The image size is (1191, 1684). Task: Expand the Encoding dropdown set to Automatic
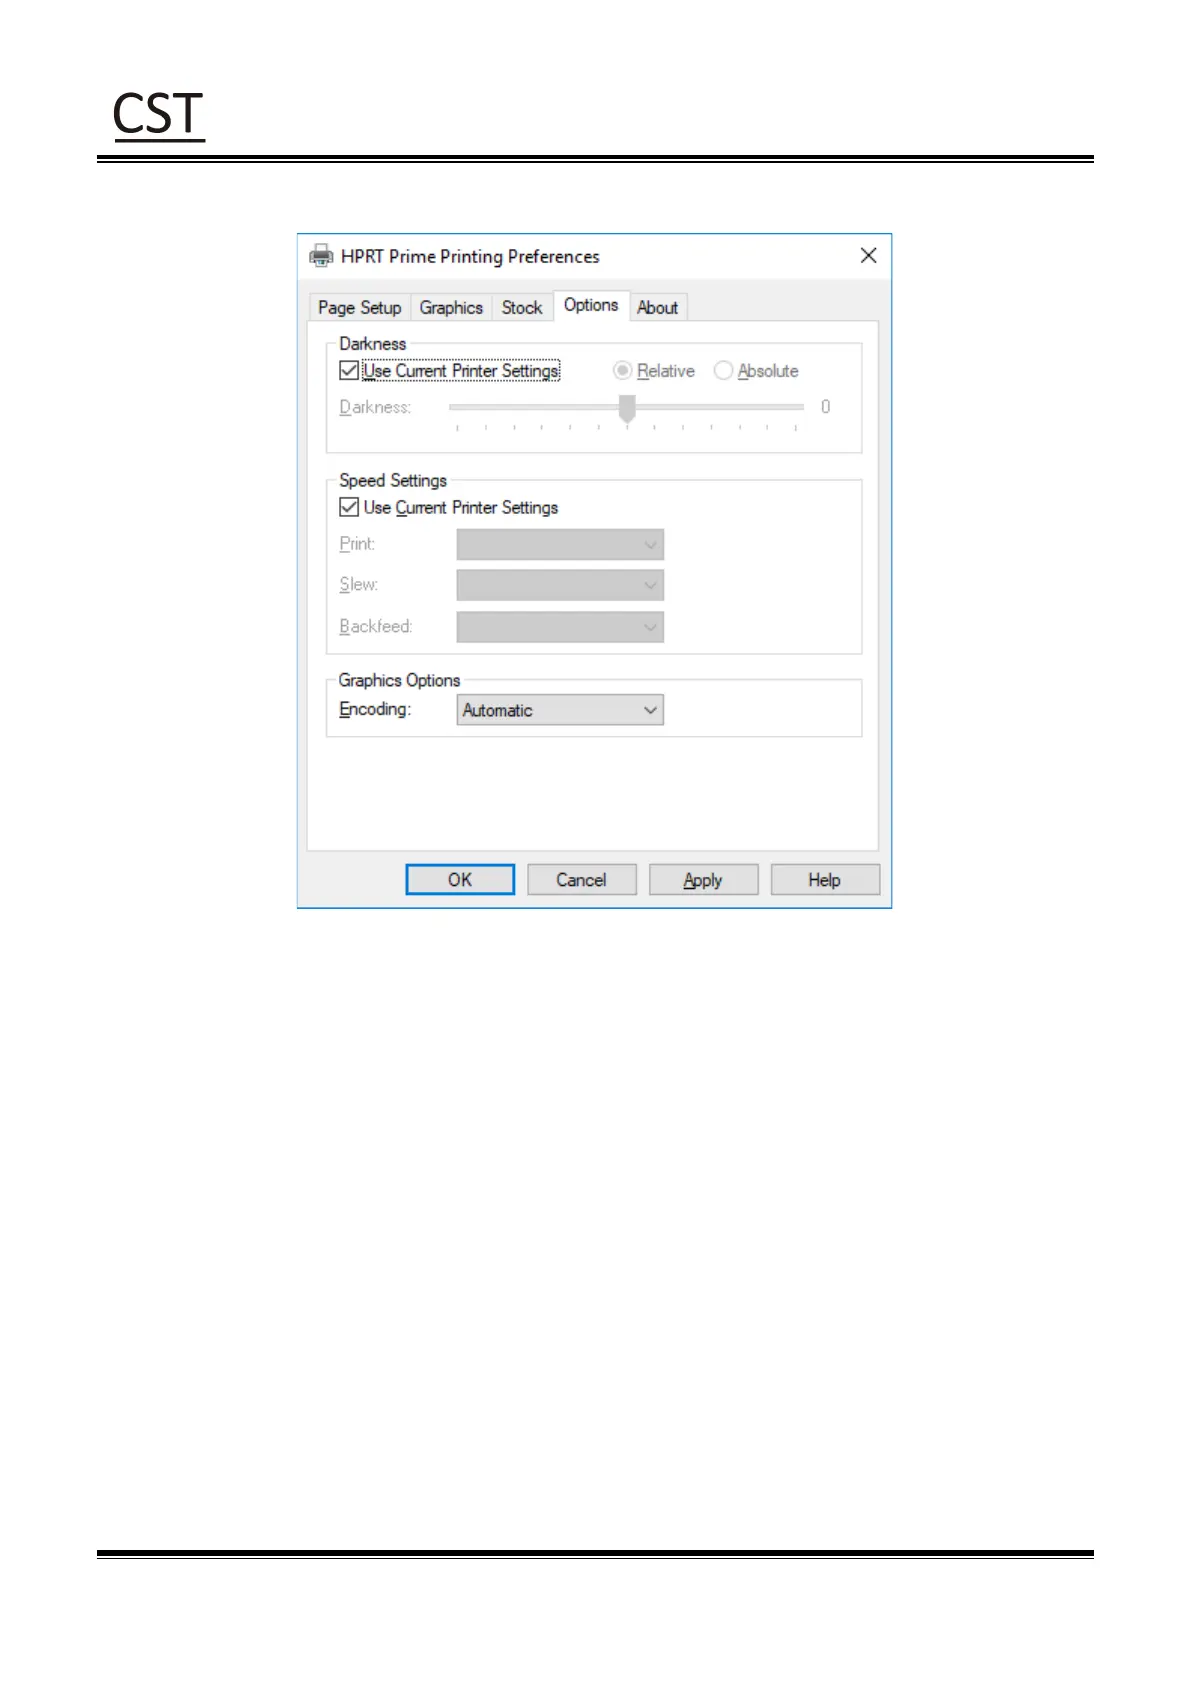coord(560,710)
